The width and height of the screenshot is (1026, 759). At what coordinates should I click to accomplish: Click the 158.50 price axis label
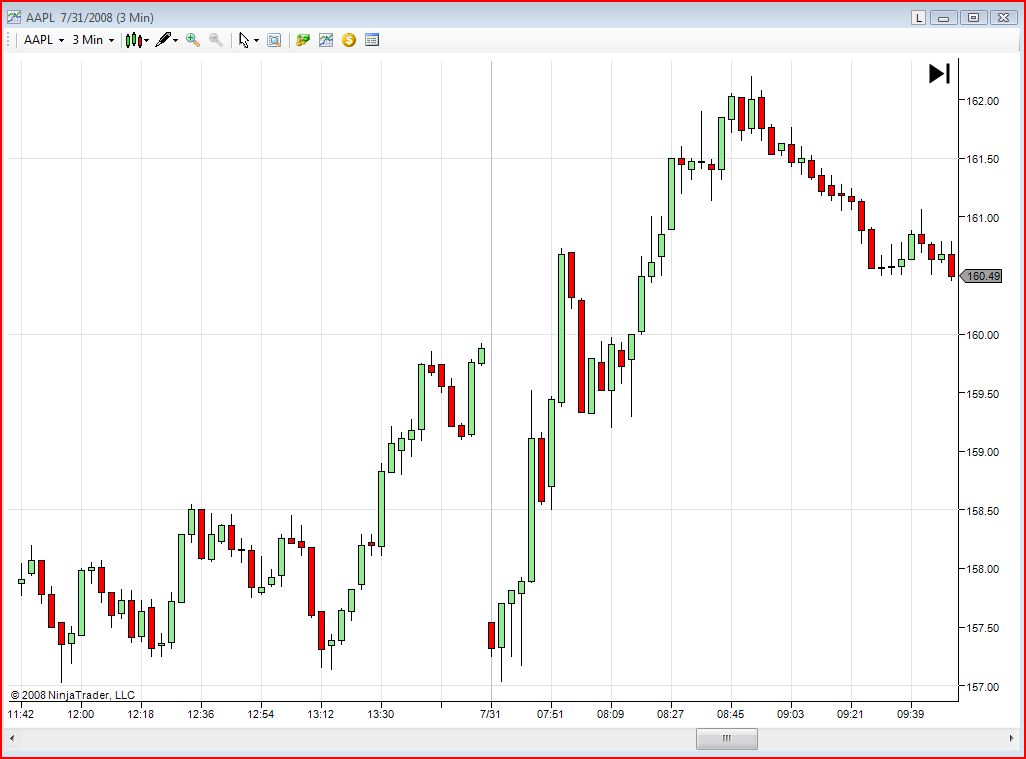(983, 511)
